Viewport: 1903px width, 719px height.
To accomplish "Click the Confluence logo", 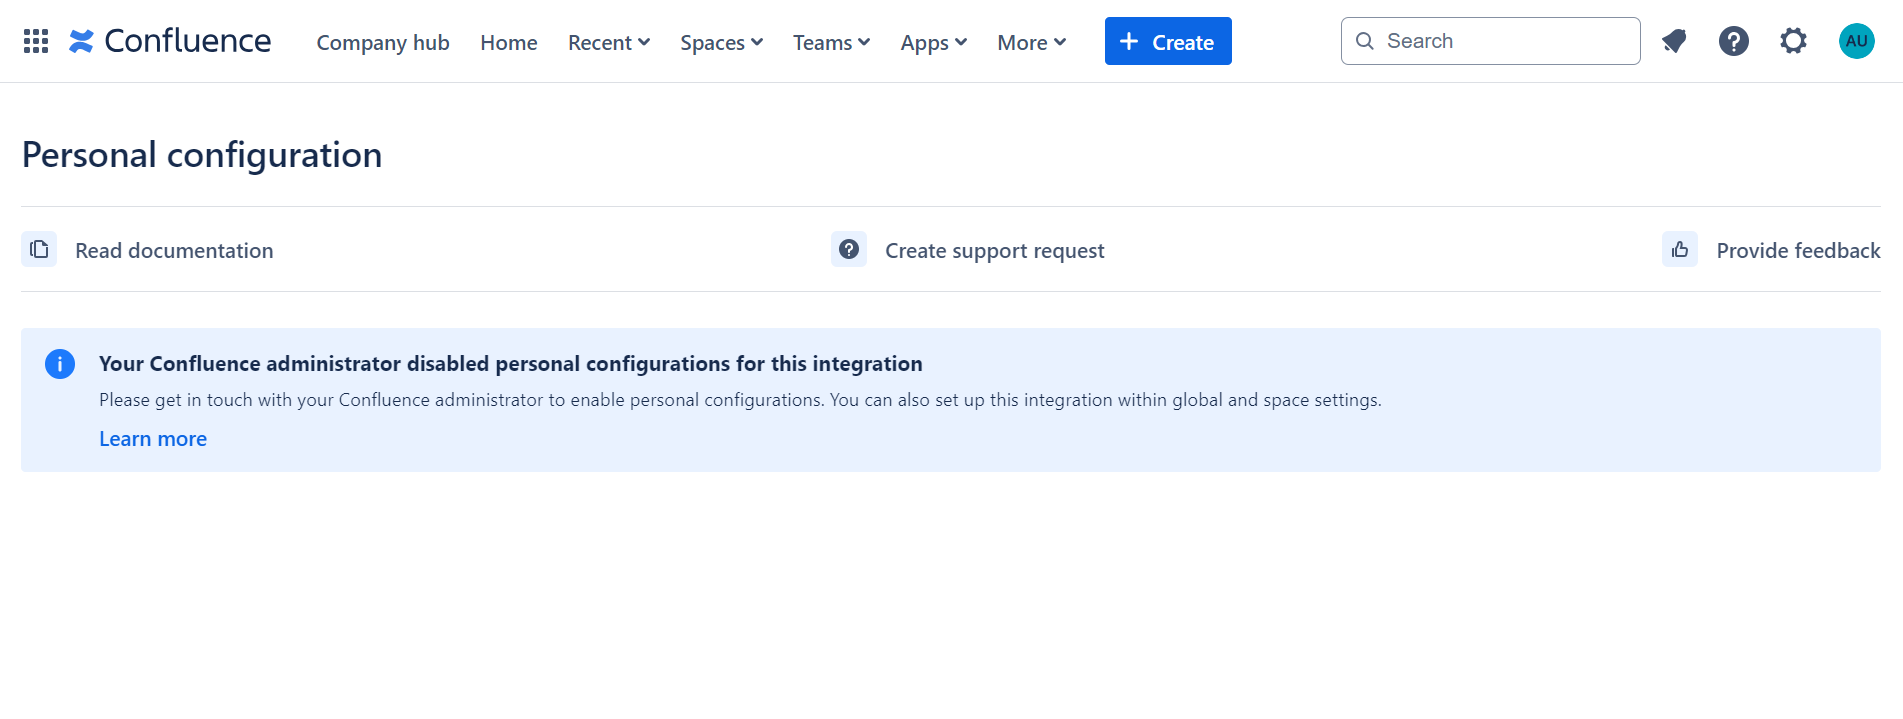I will (170, 41).
